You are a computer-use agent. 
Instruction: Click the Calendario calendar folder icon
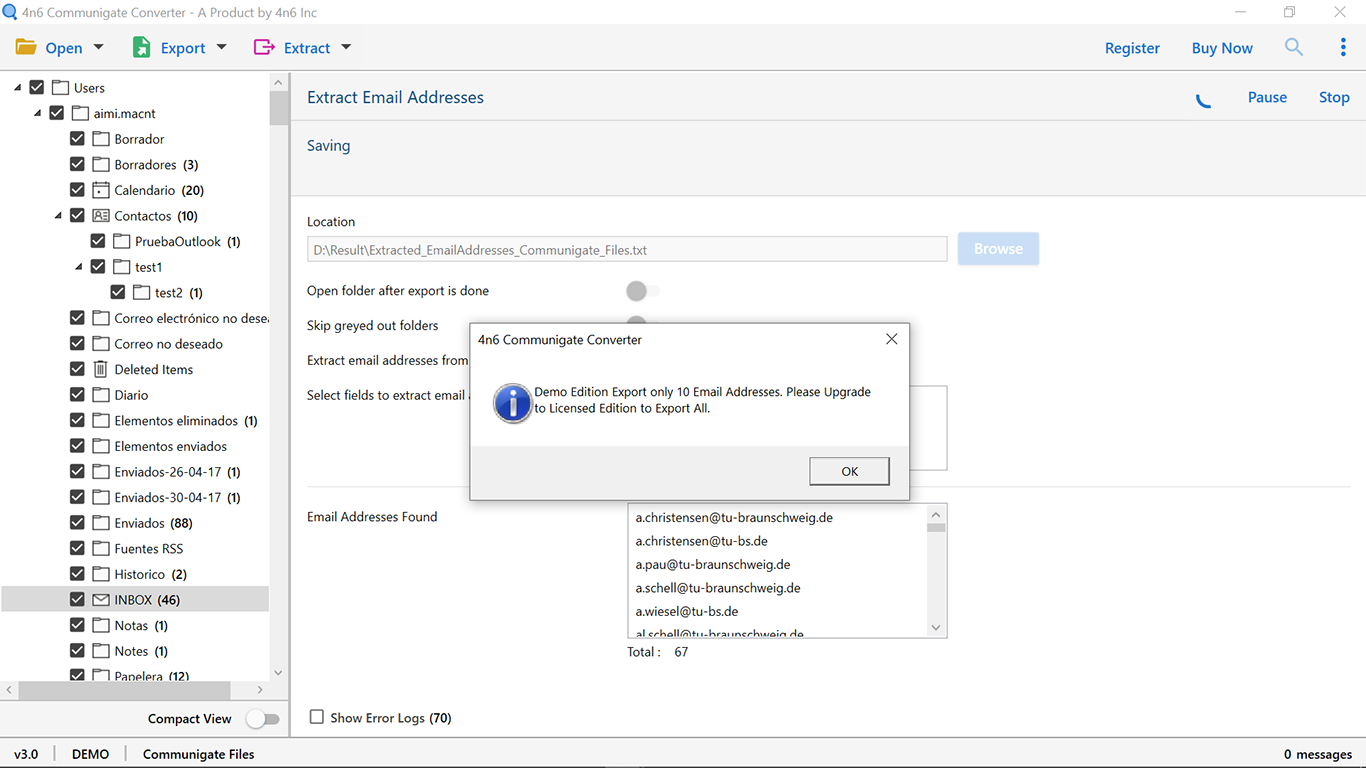click(x=101, y=190)
